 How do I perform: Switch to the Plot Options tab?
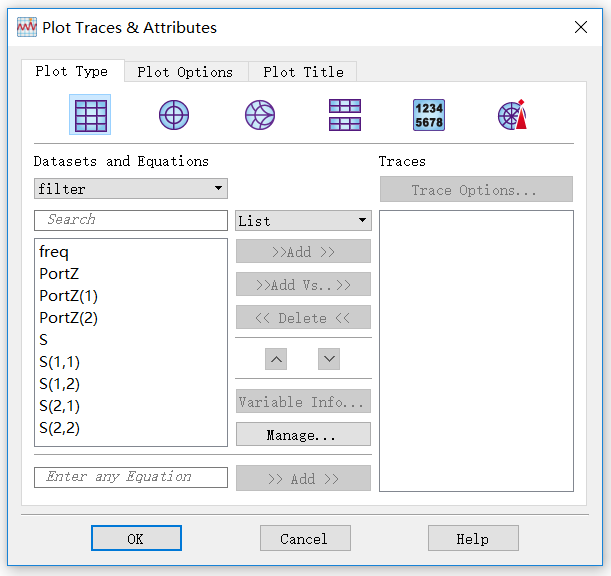185,72
